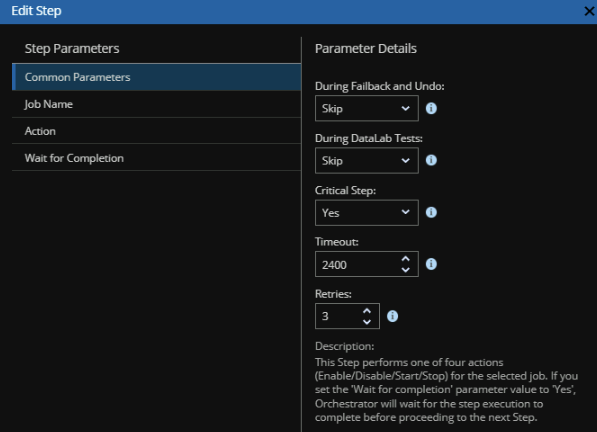
Task: Click inside the Timeout input field
Action: click(358, 264)
